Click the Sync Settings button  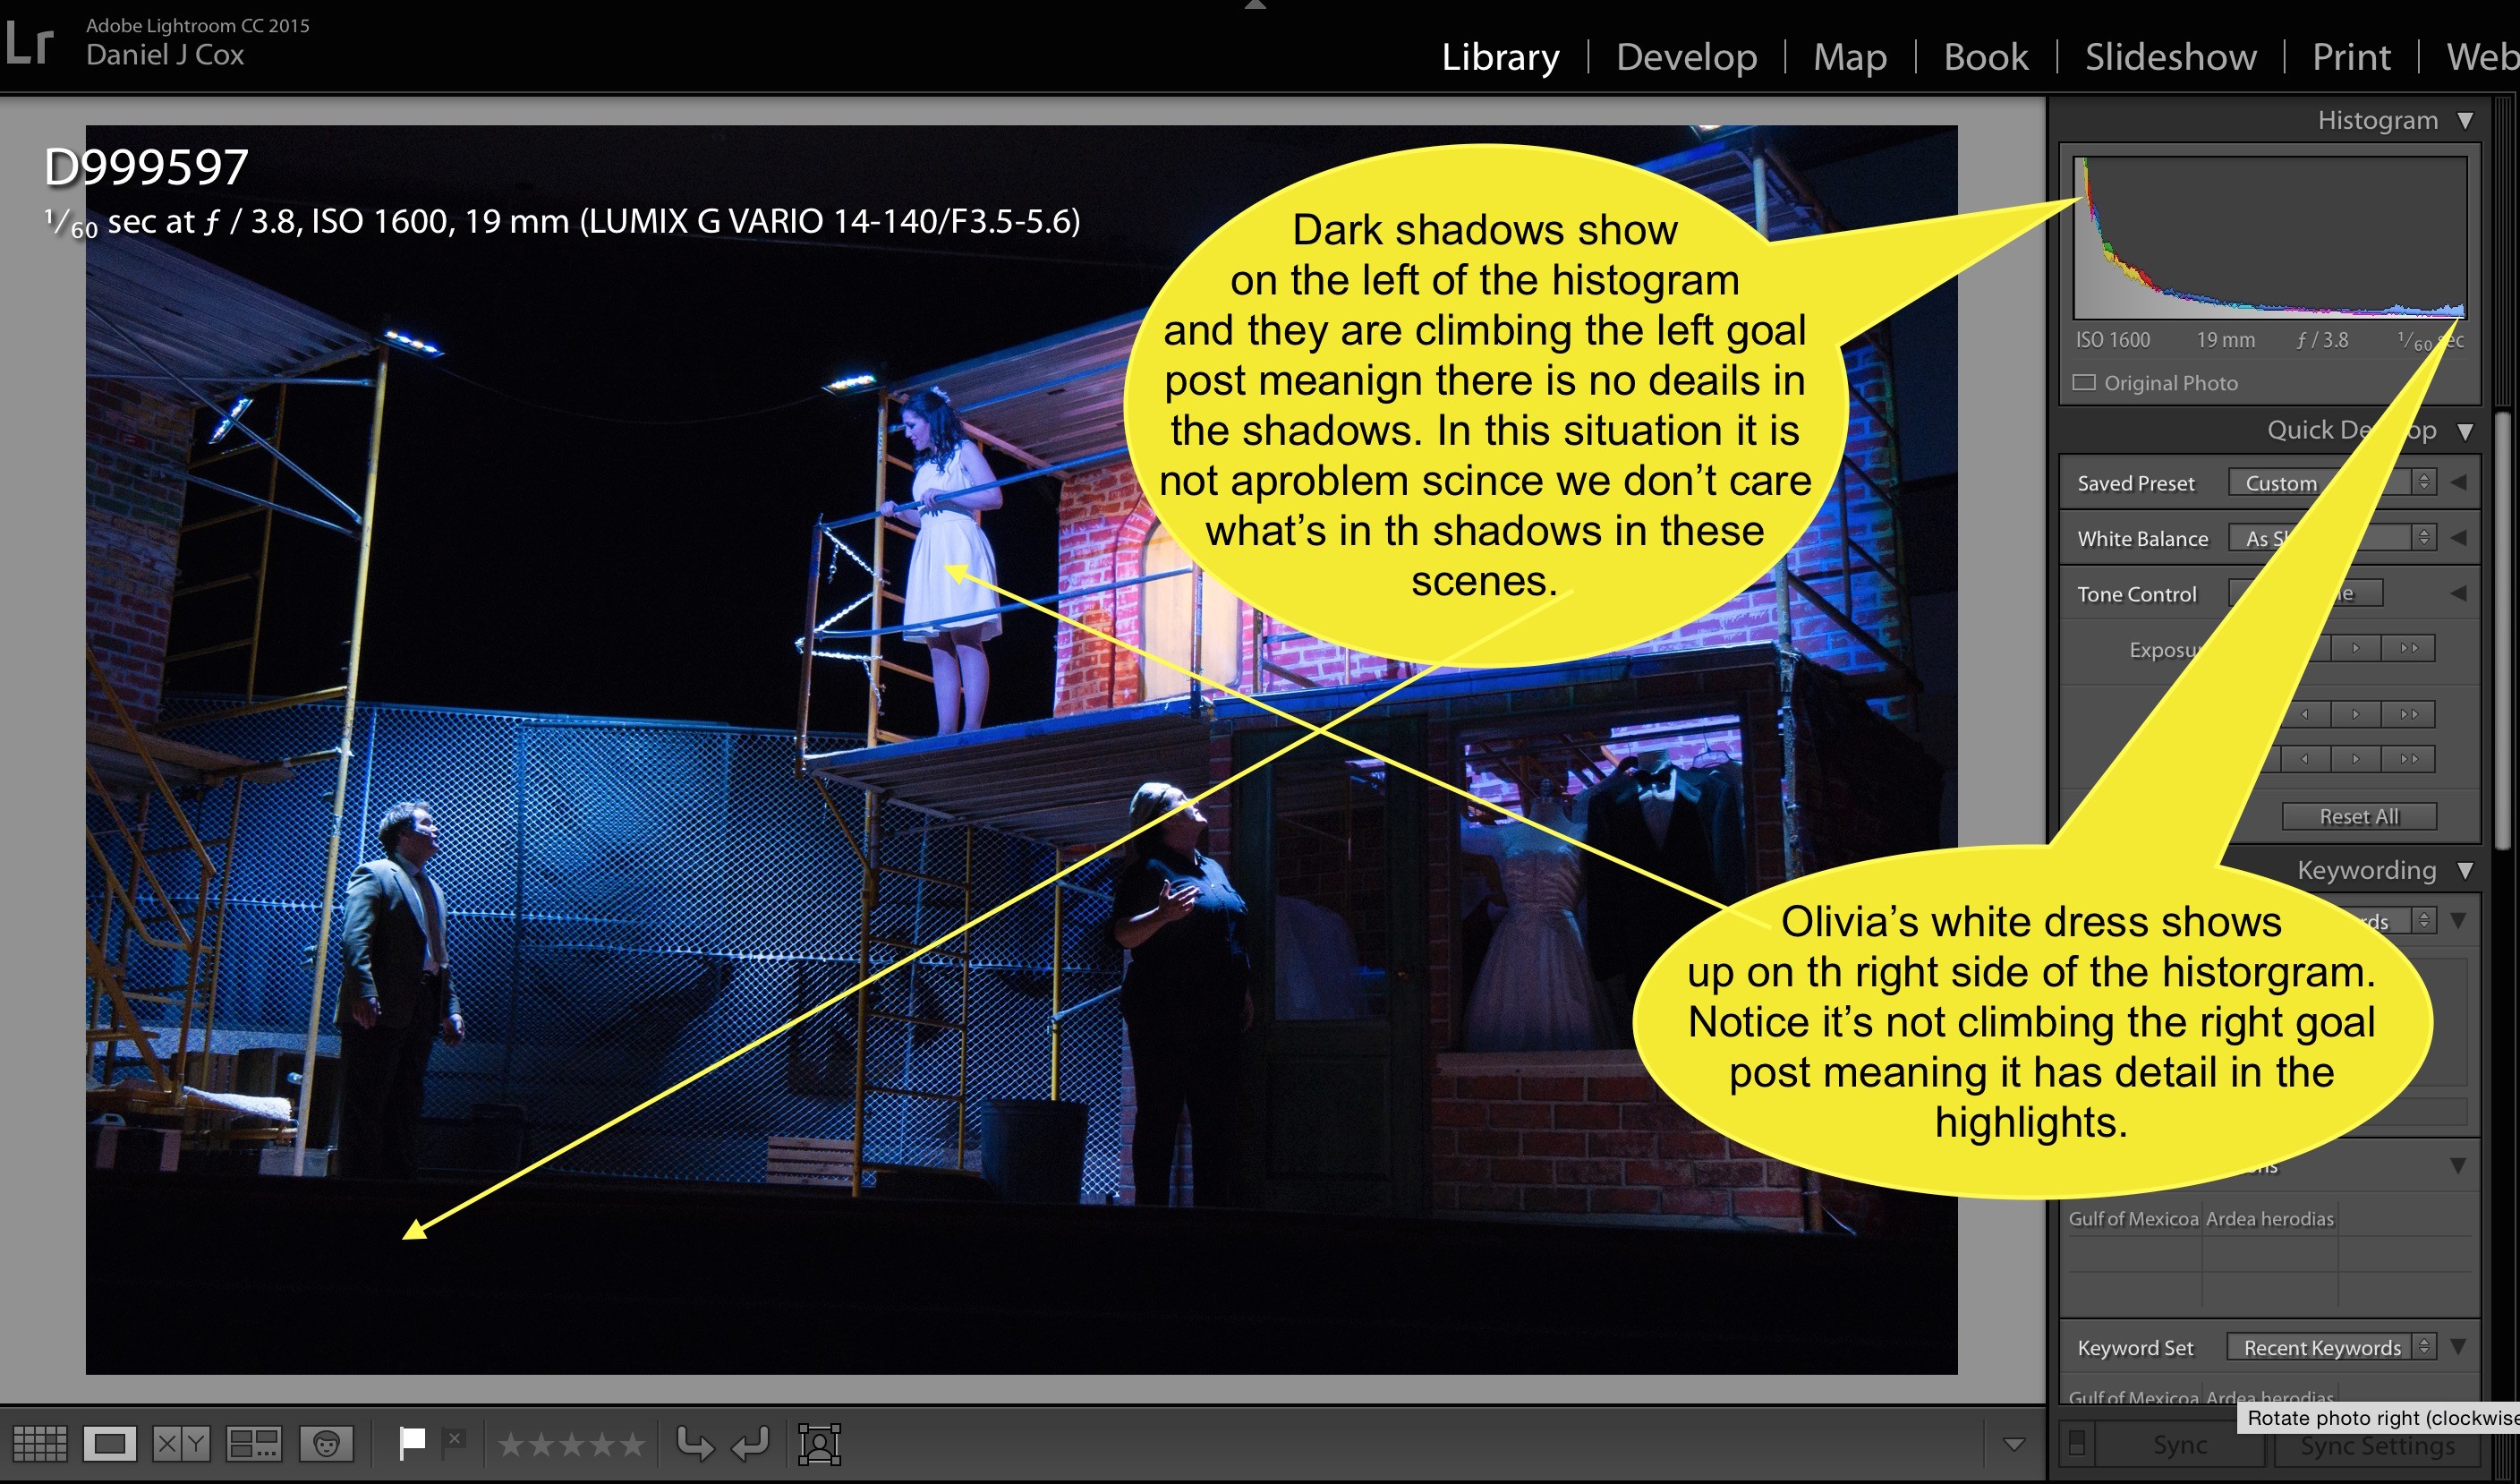(2377, 1445)
